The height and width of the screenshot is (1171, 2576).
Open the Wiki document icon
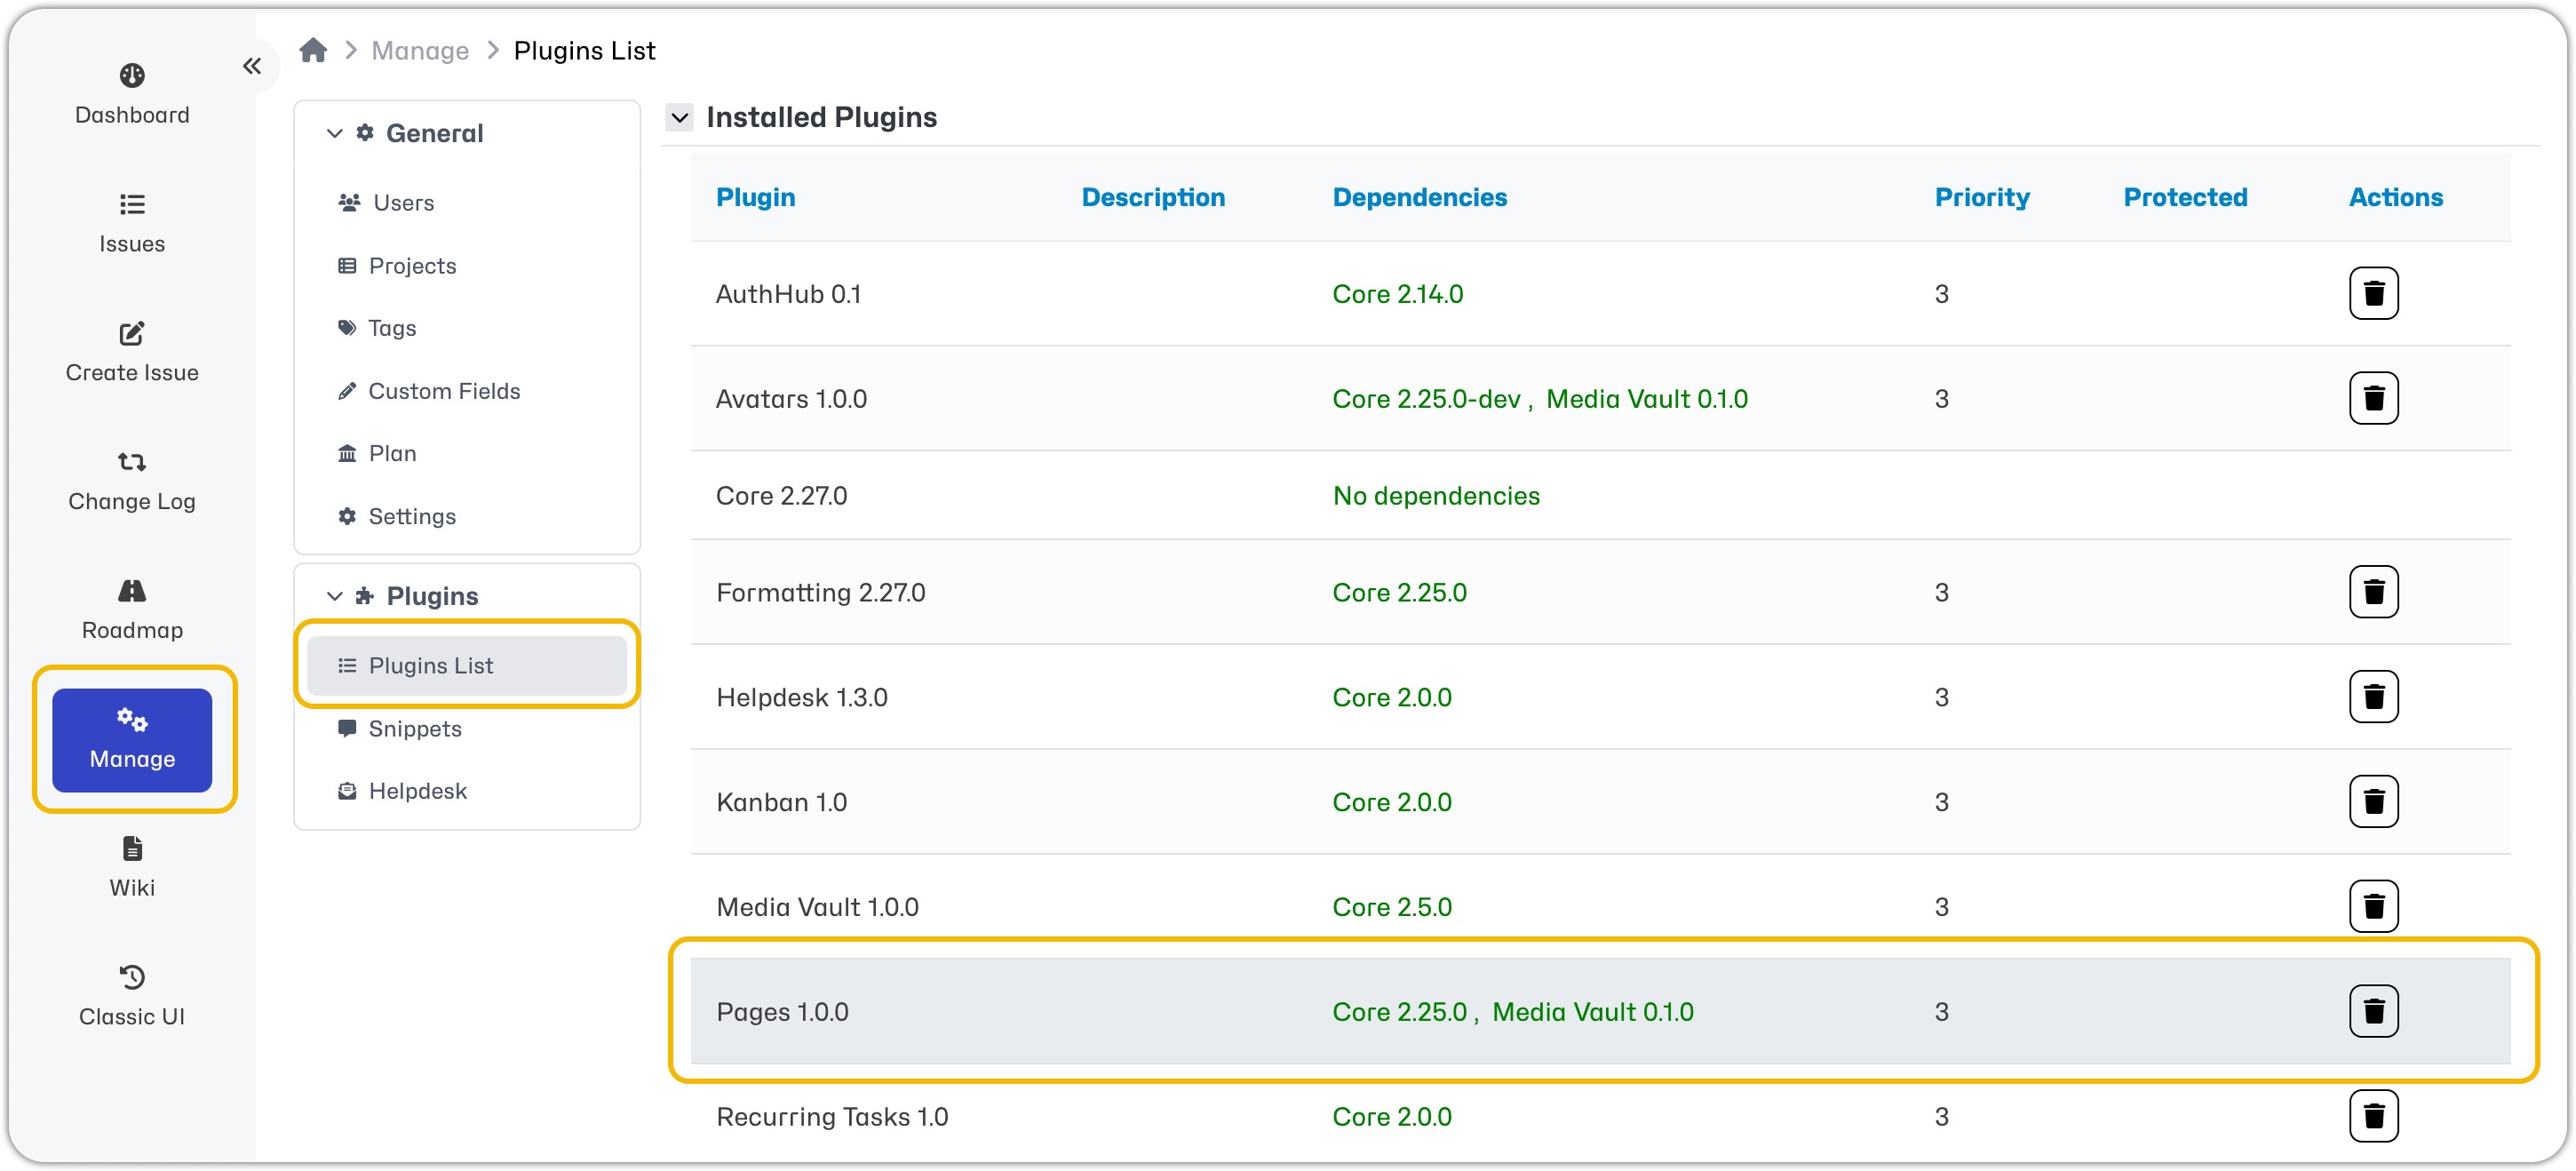coord(132,848)
